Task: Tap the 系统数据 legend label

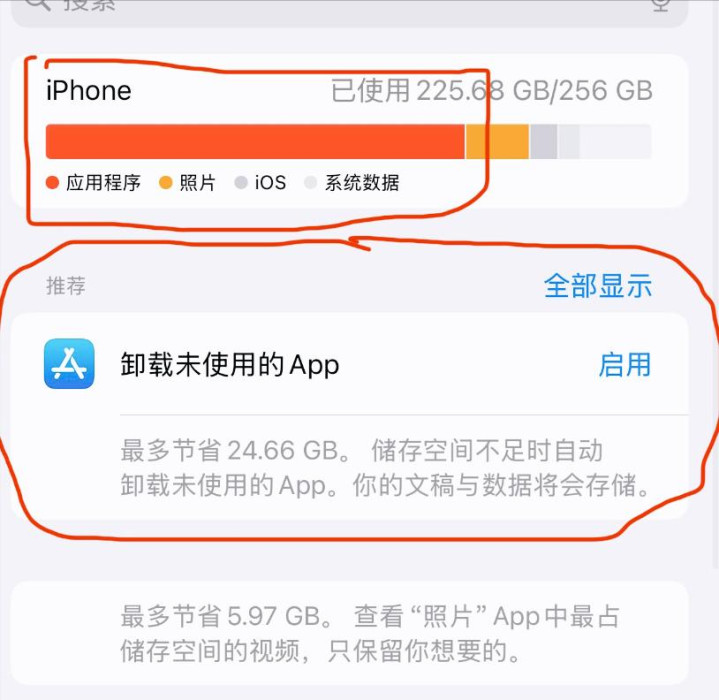Action: click(x=362, y=182)
